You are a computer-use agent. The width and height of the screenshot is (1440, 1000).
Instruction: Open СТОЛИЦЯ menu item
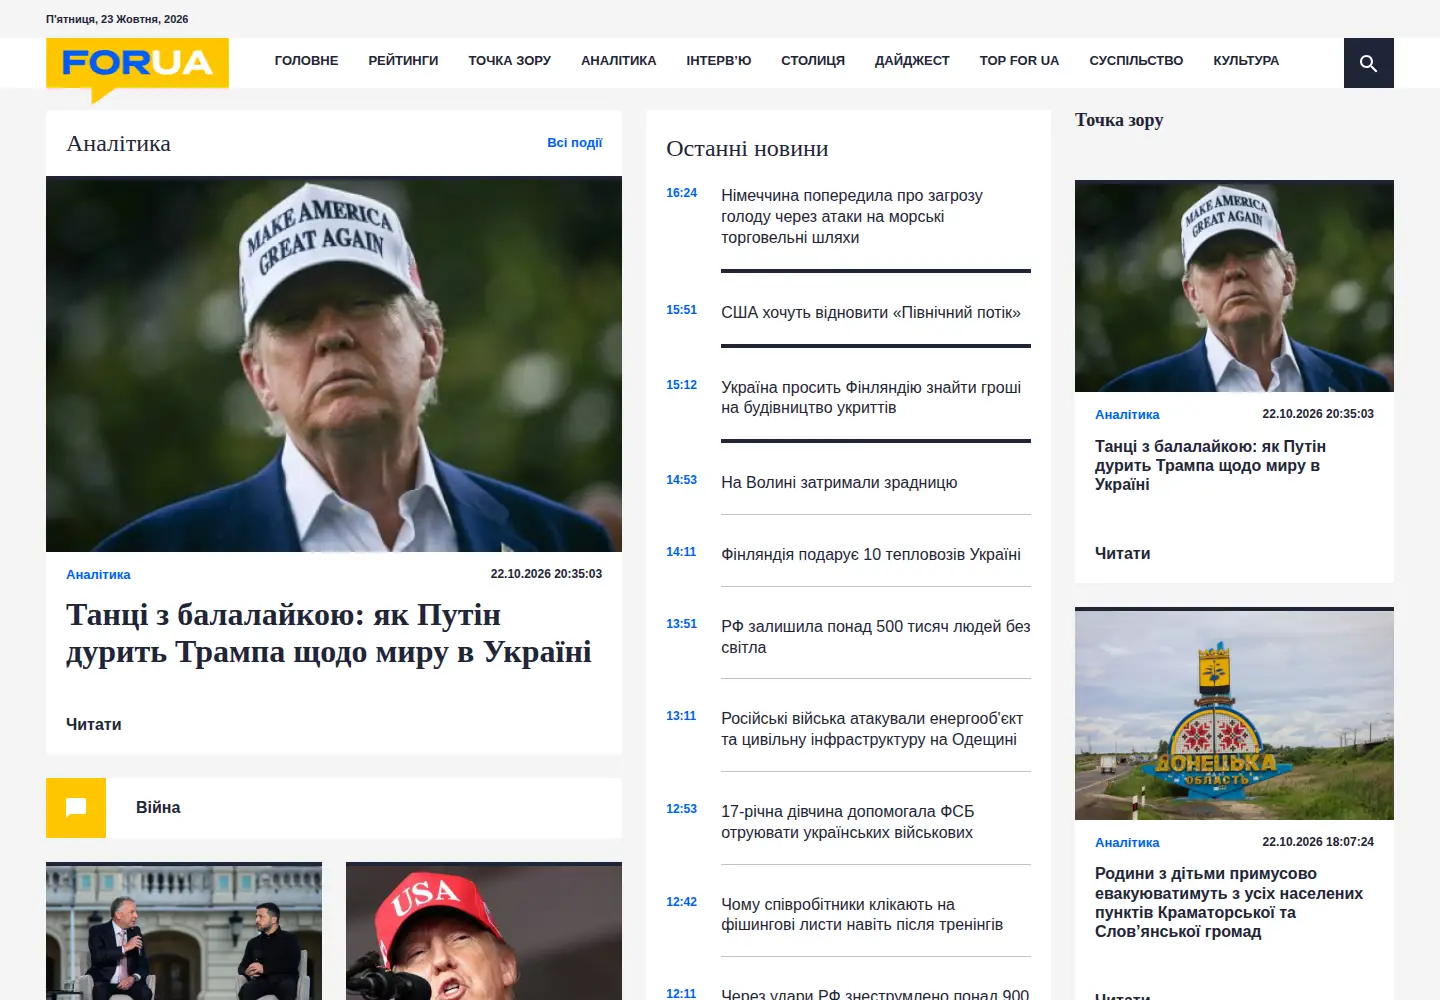[x=813, y=61]
